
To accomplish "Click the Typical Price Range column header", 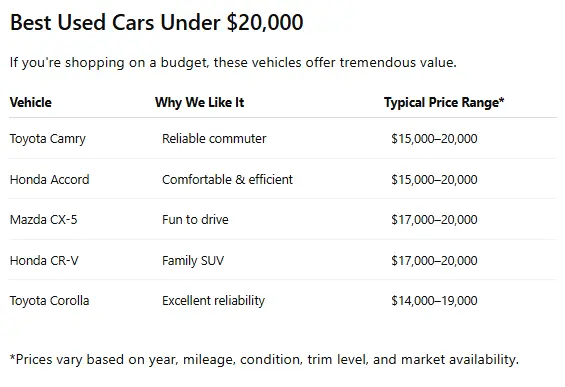I will pyautogui.click(x=444, y=102).
